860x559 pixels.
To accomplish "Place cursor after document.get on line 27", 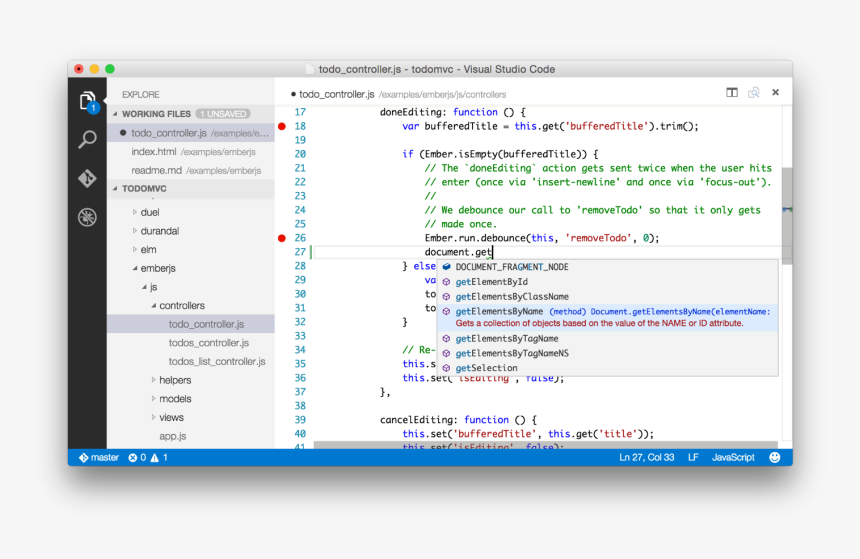I will pos(493,252).
